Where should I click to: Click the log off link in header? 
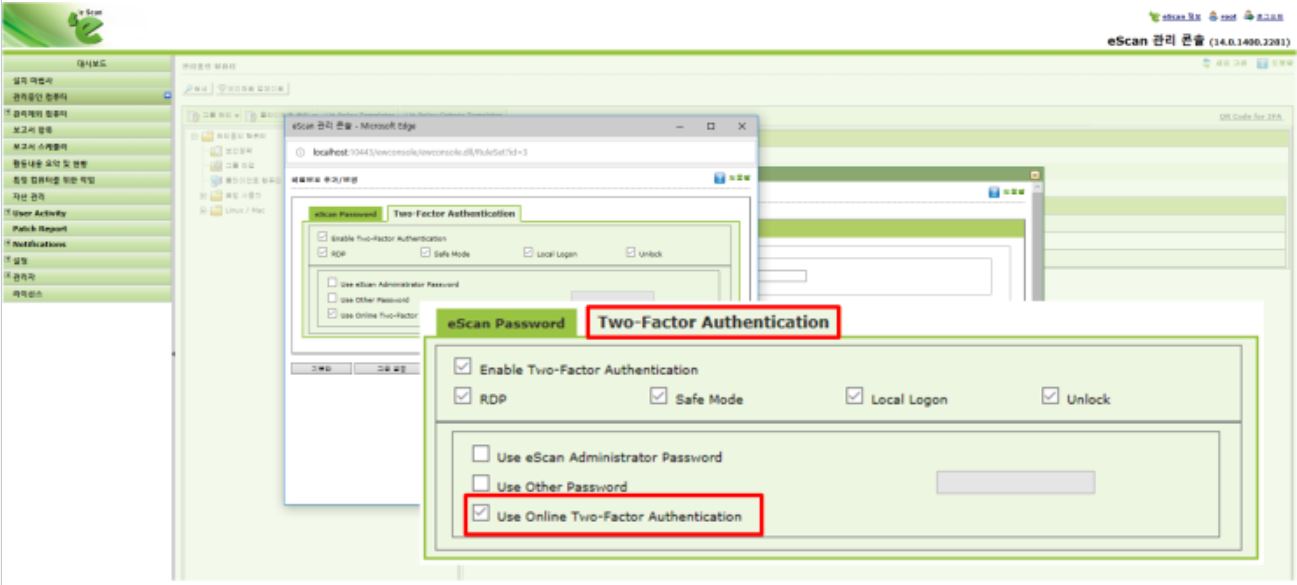point(1268,18)
